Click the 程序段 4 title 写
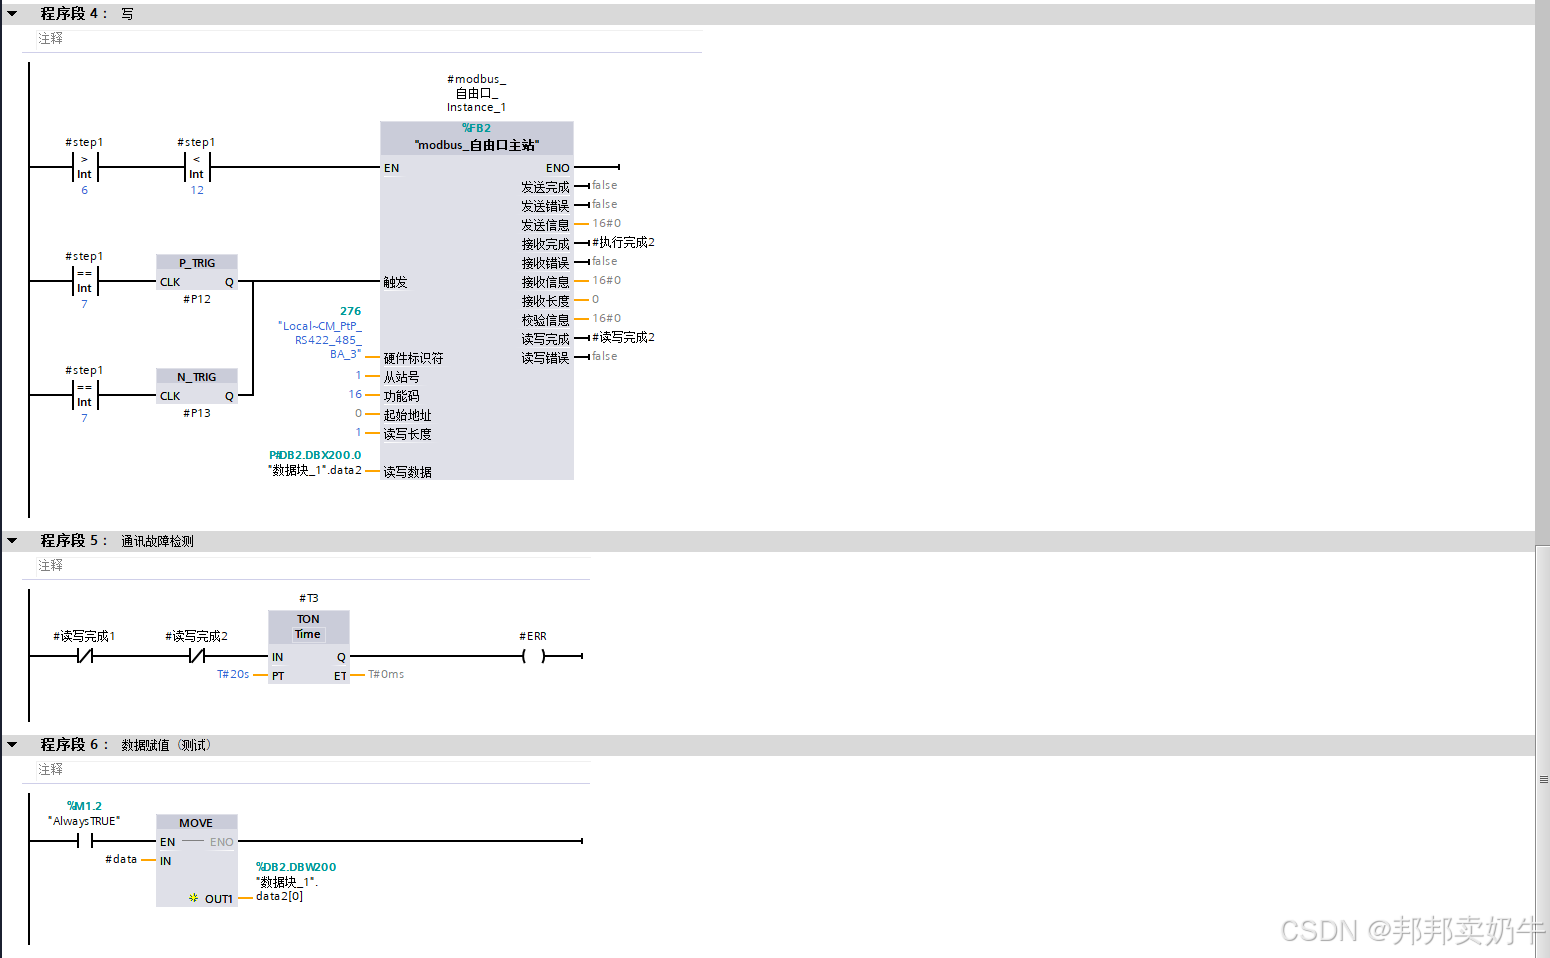 pyautogui.click(x=127, y=14)
